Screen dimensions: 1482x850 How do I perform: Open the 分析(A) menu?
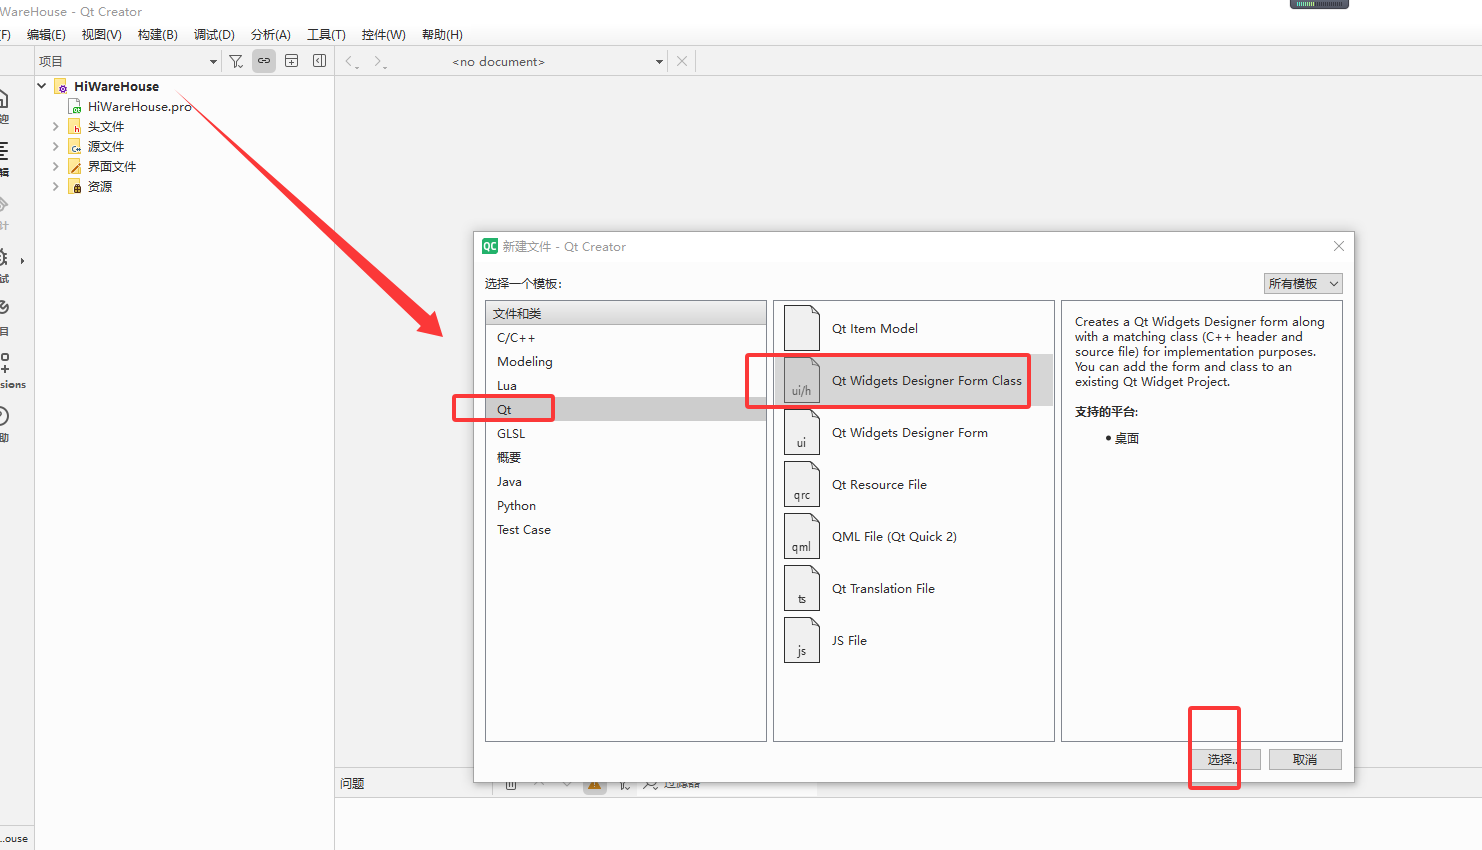click(271, 34)
